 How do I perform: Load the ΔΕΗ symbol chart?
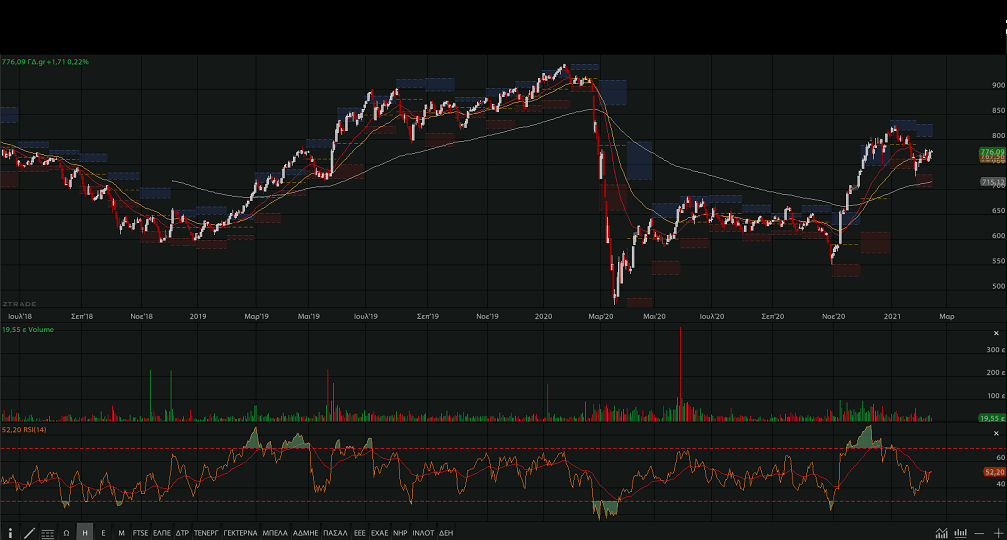(x=446, y=533)
